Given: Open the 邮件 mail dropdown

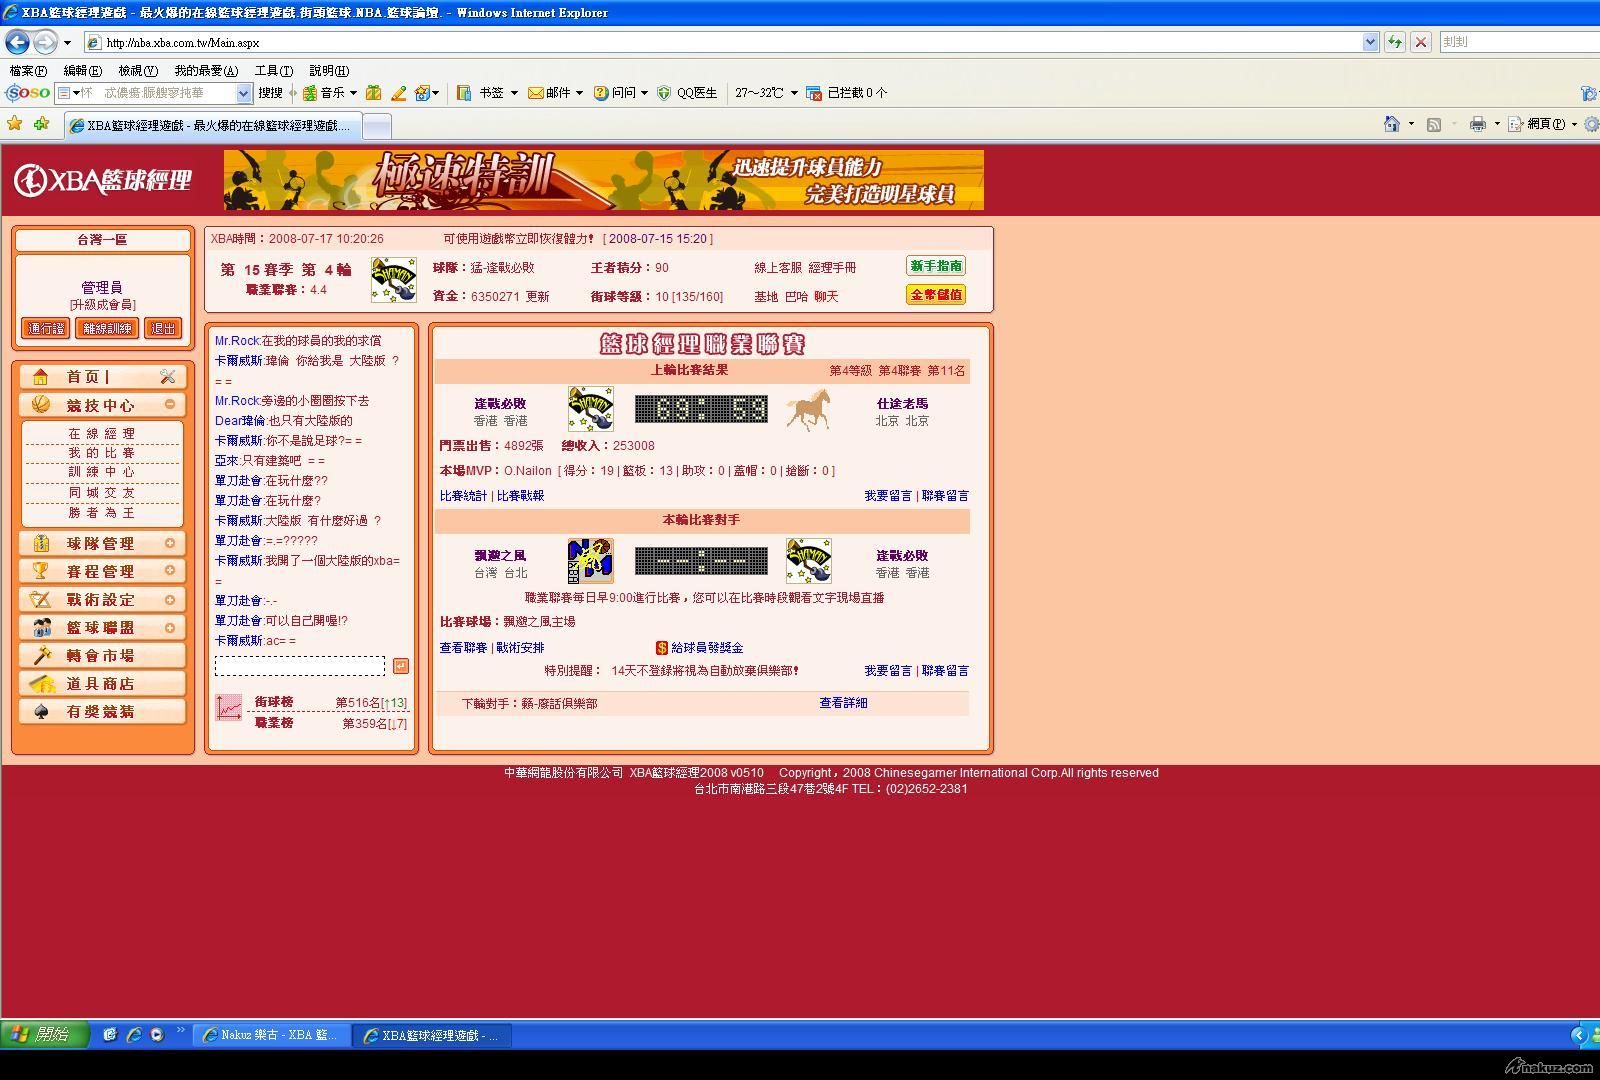Looking at the screenshot, I should point(580,93).
